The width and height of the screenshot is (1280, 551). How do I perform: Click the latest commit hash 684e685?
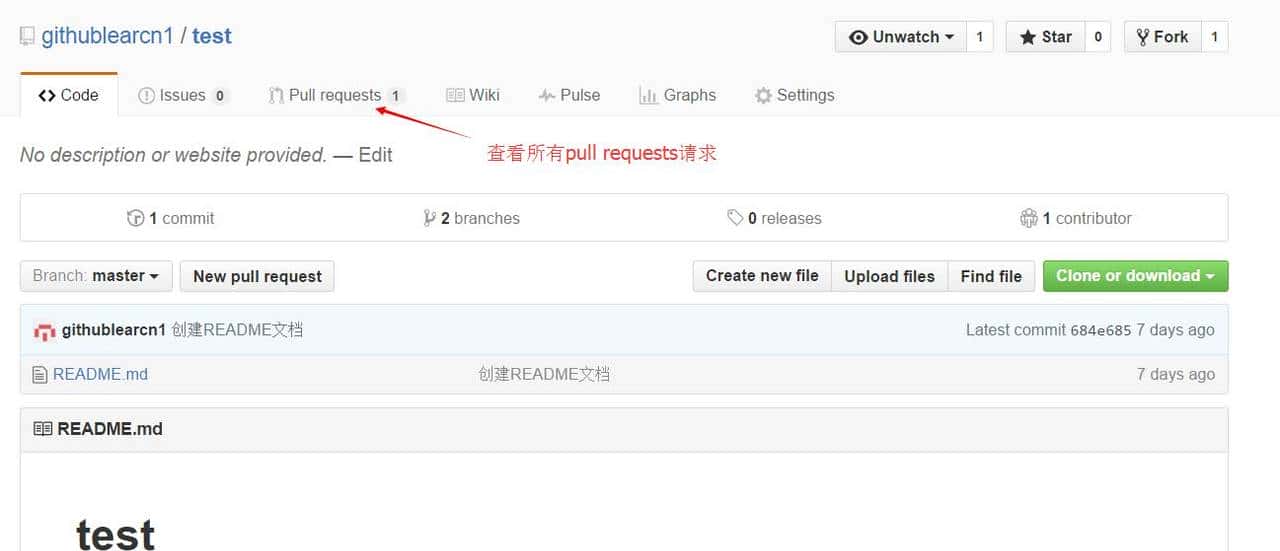pos(1100,330)
